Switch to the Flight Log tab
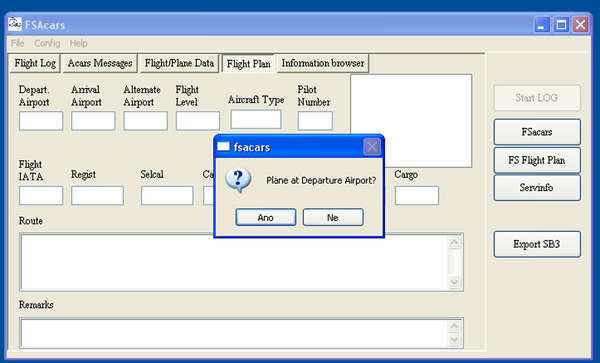Image resolution: width=600 pixels, height=363 pixels. pos(35,63)
